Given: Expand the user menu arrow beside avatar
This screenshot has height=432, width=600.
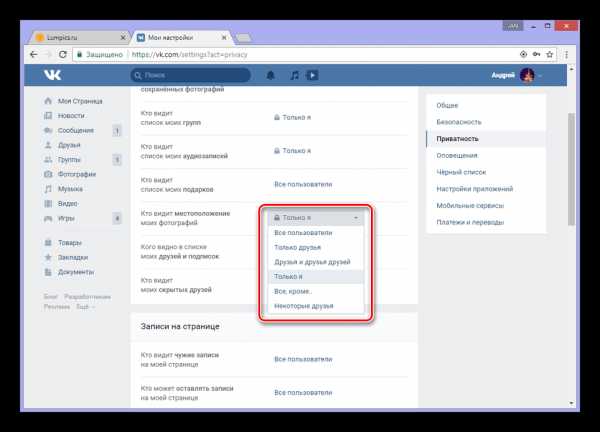Looking at the screenshot, I should 540,76.
